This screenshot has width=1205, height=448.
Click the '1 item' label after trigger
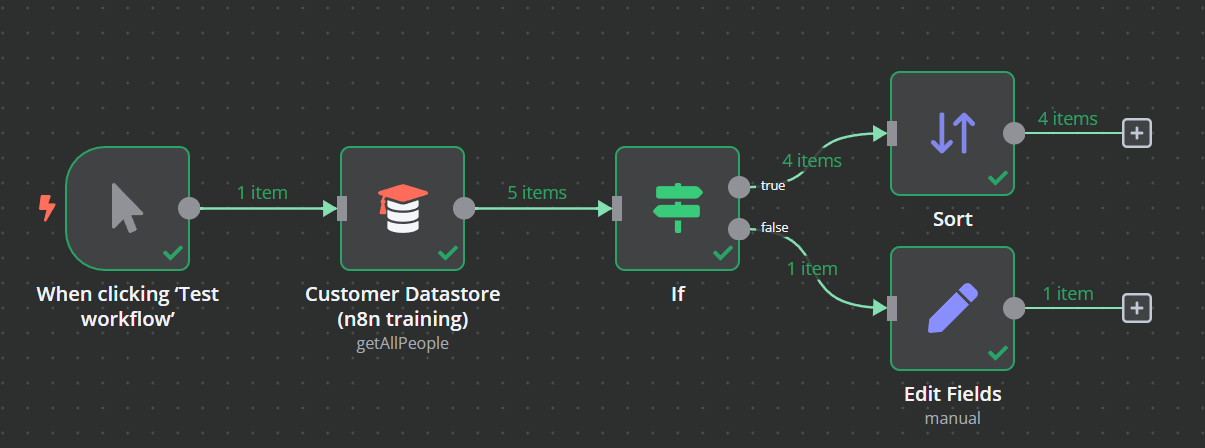(x=262, y=192)
